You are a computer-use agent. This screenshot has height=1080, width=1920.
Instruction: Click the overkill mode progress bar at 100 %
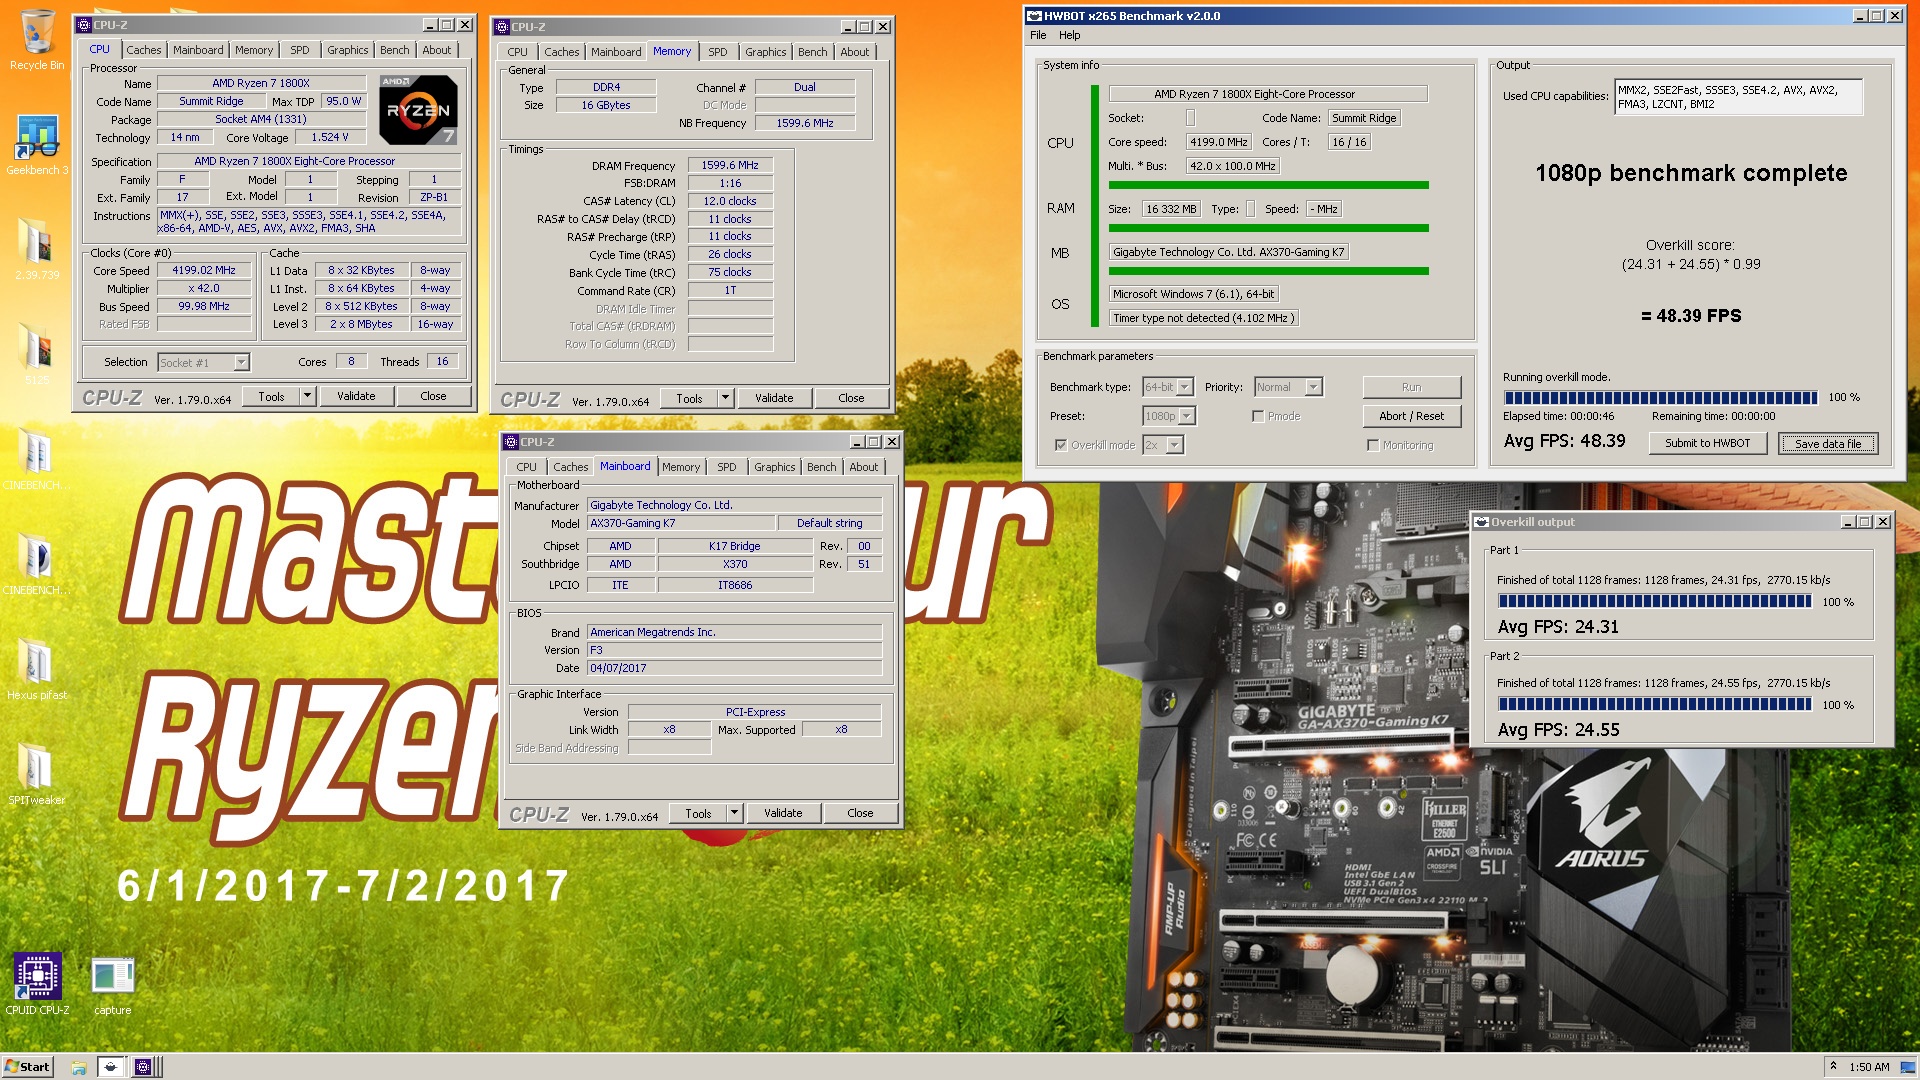pyautogui.click(x=1660, y=398)
